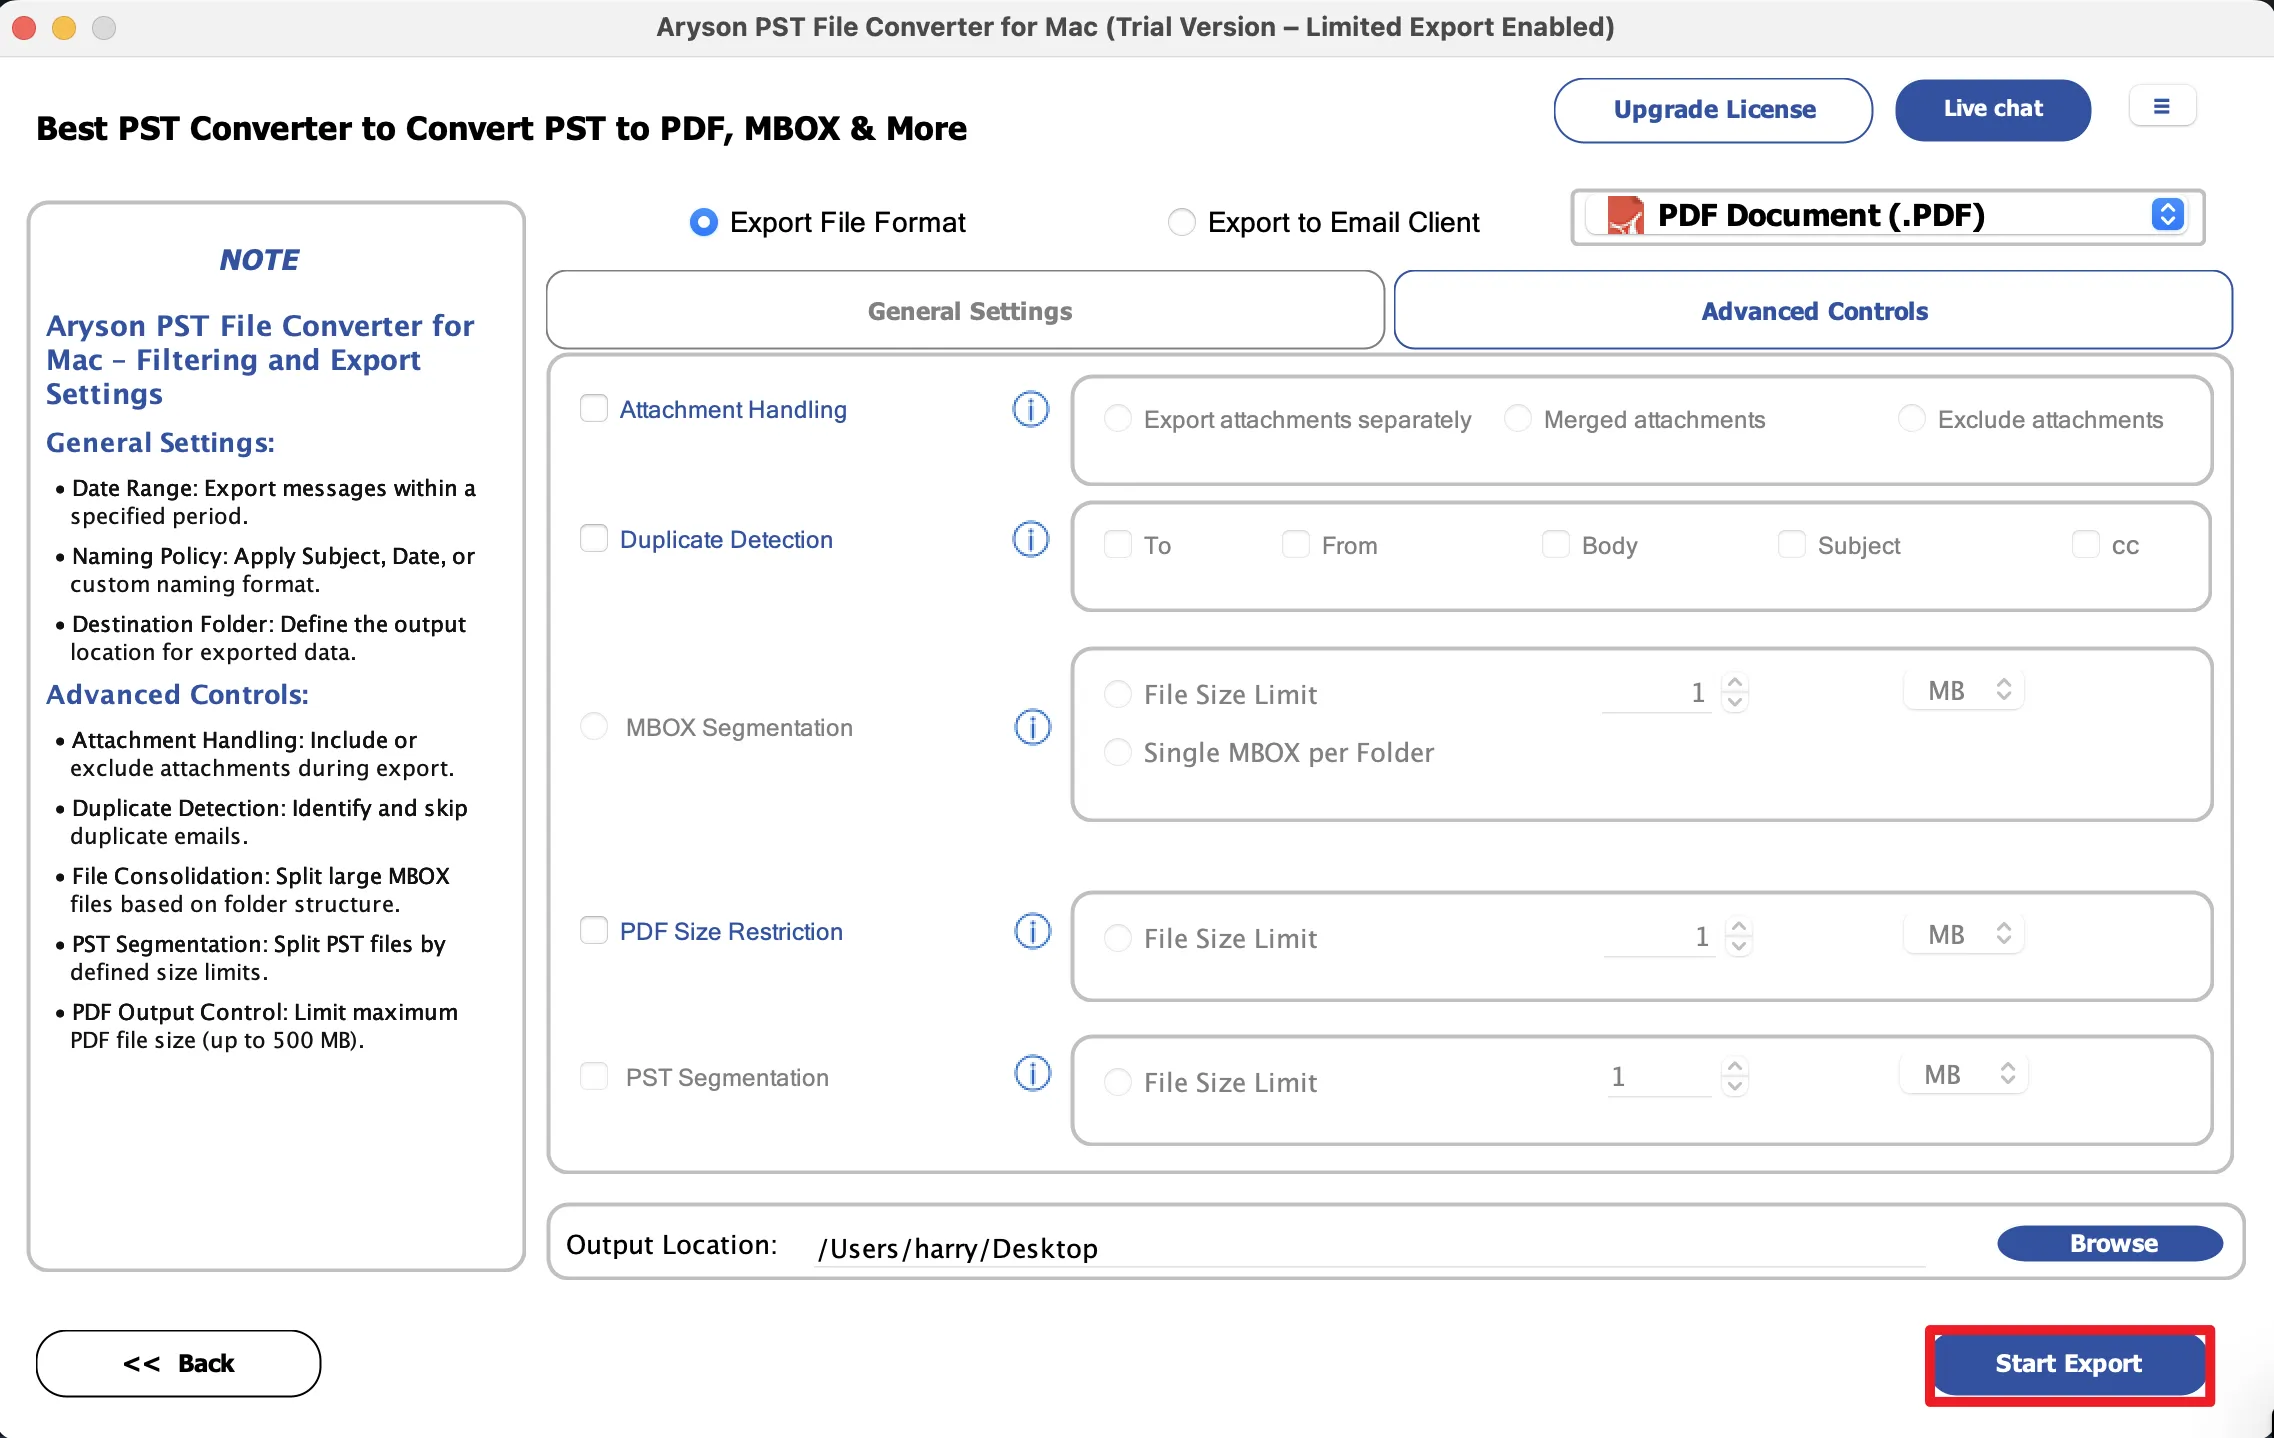Image resolution: width=2274 pixels, height=1438 pixels.
Task: Open MB unit dropdown for PST Segmentation
Action: pos(1964,1075)
